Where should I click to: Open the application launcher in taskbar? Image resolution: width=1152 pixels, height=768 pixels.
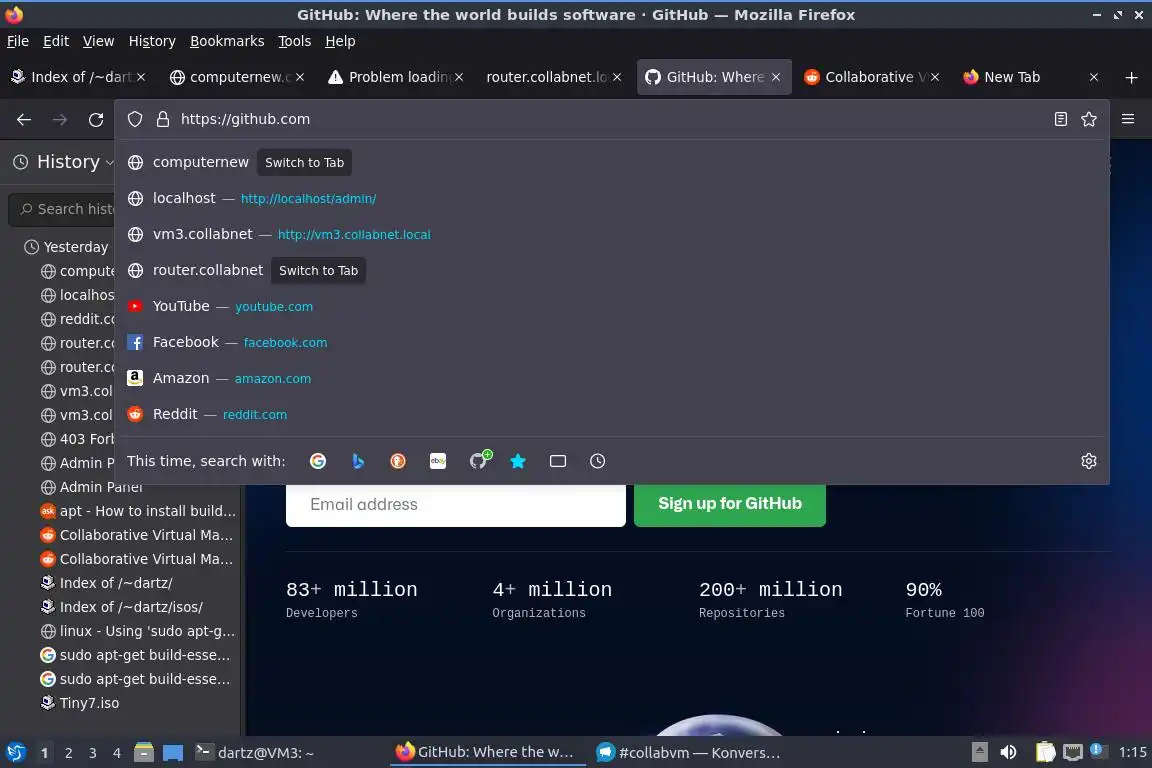15,753
